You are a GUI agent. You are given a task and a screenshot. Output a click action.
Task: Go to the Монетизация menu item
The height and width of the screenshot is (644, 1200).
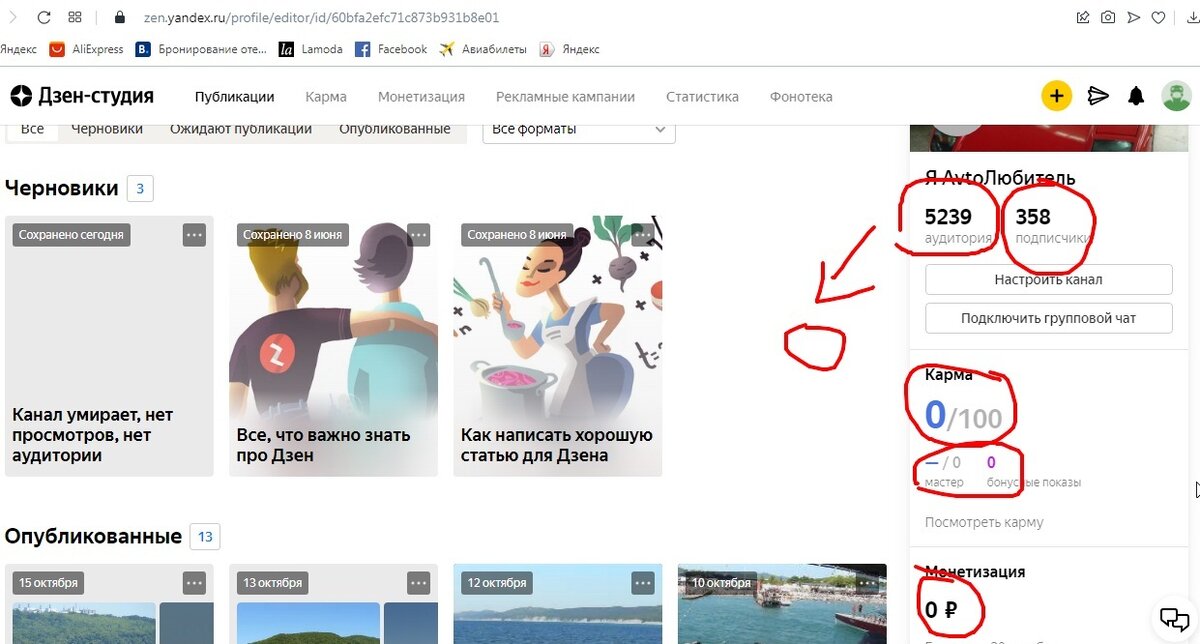coord(420,96)
